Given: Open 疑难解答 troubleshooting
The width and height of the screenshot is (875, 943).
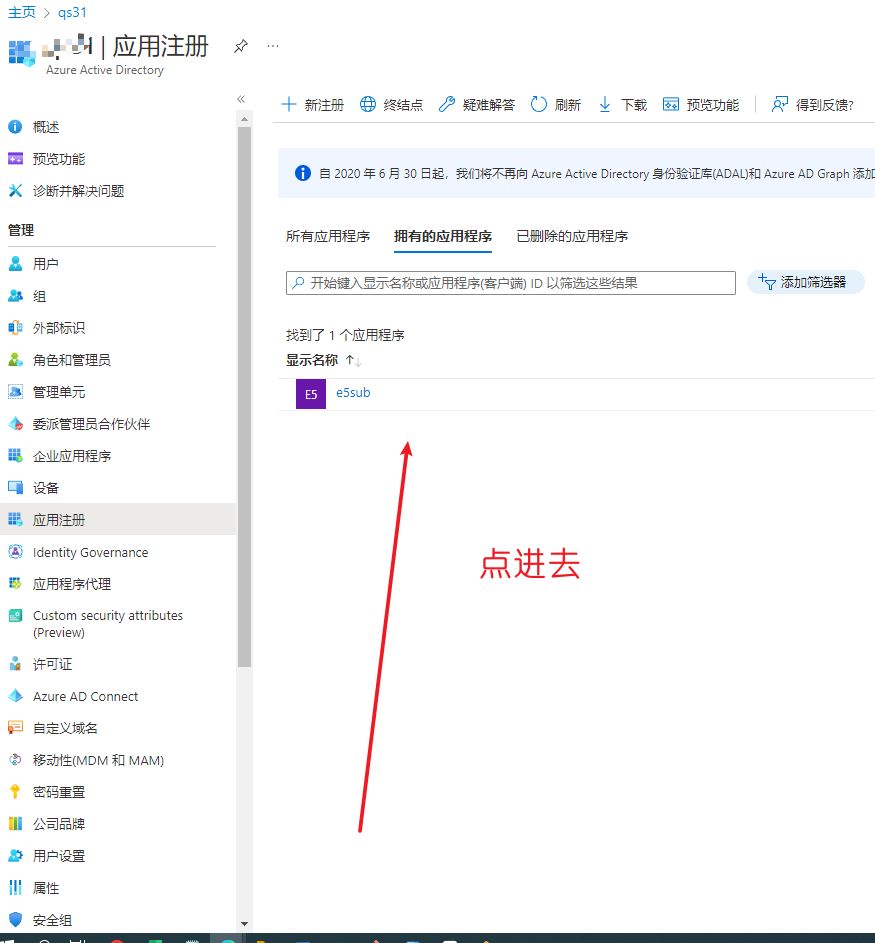Looking at the screenshot, I should tap(477, 105).
